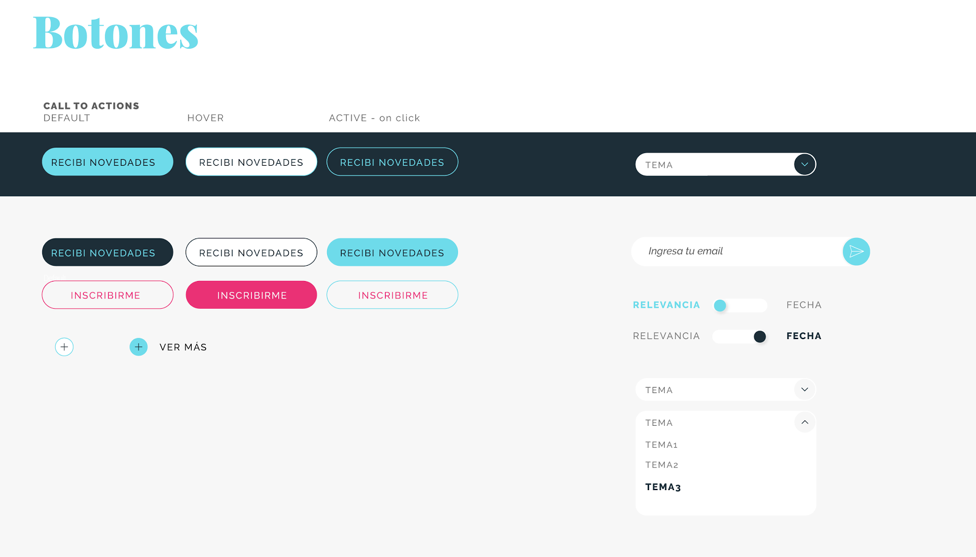Click the pink outlined Inscribirme button
The height and width of the screenshot is (557, 976).
coord(107,295)
